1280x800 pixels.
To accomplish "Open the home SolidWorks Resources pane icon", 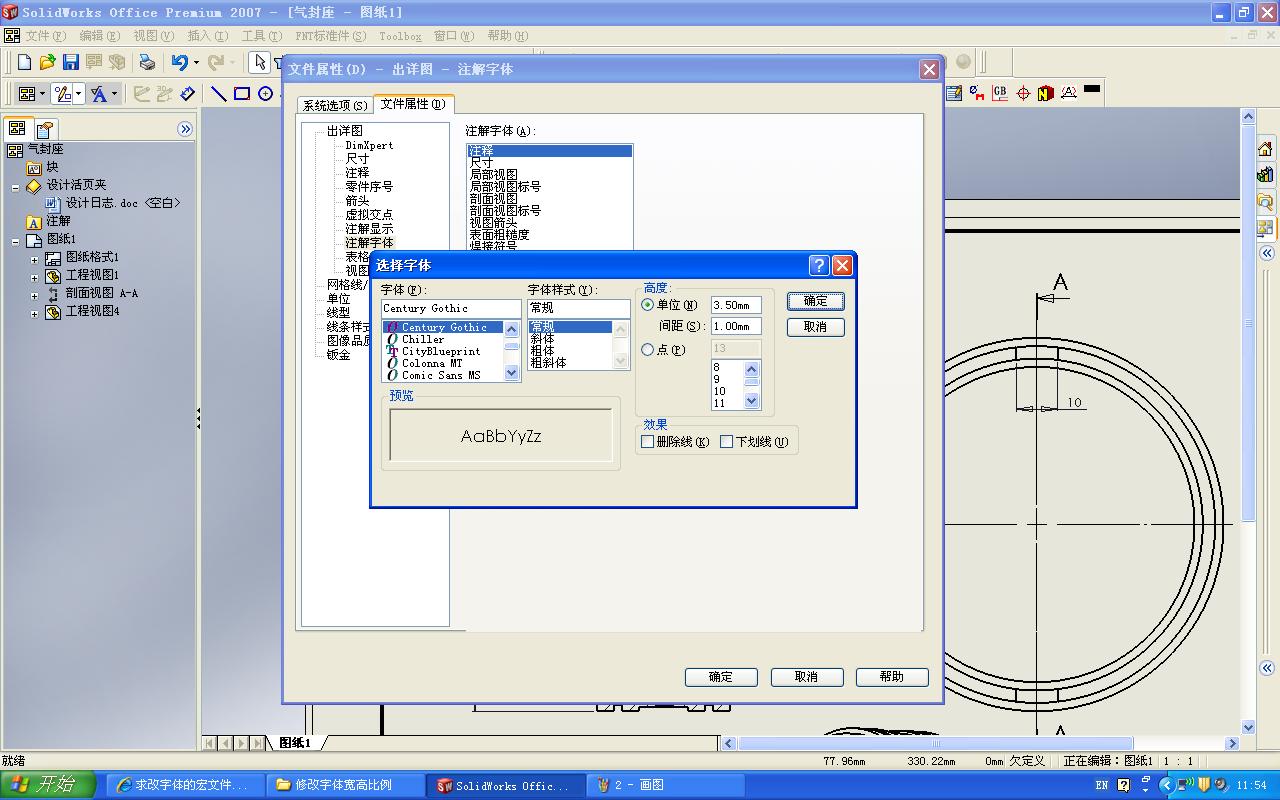I will click(1265, 149).
